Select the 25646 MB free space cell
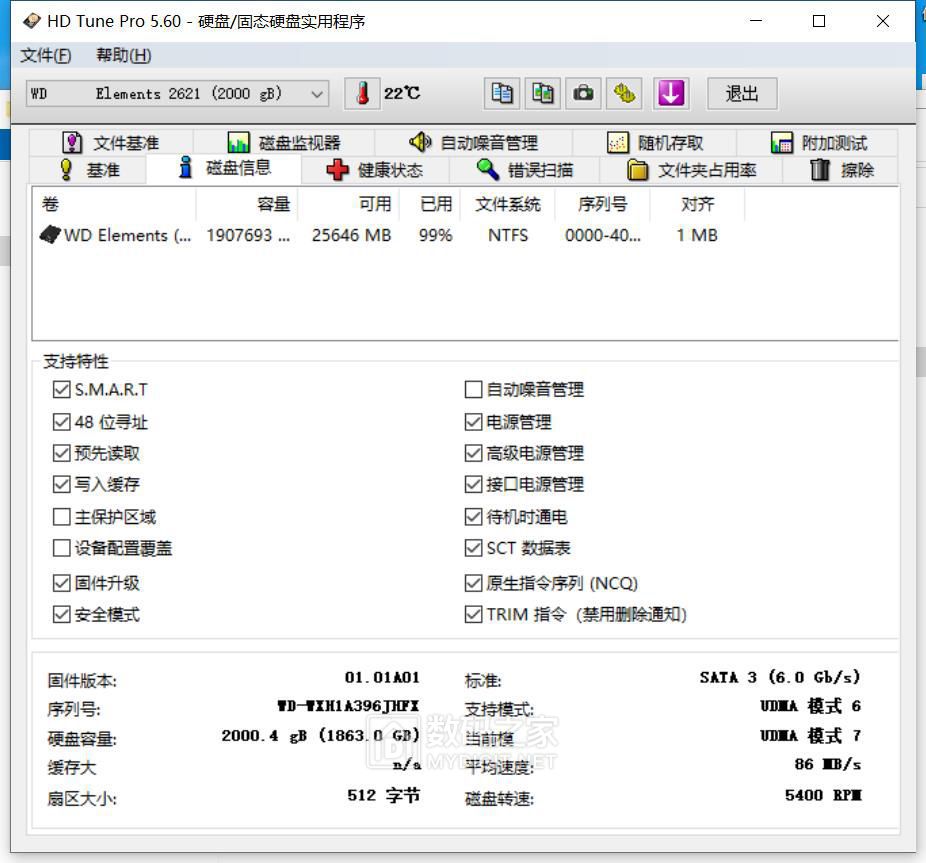Image resolution: width=926 pixels, height=863 pixels. (351, 235)
